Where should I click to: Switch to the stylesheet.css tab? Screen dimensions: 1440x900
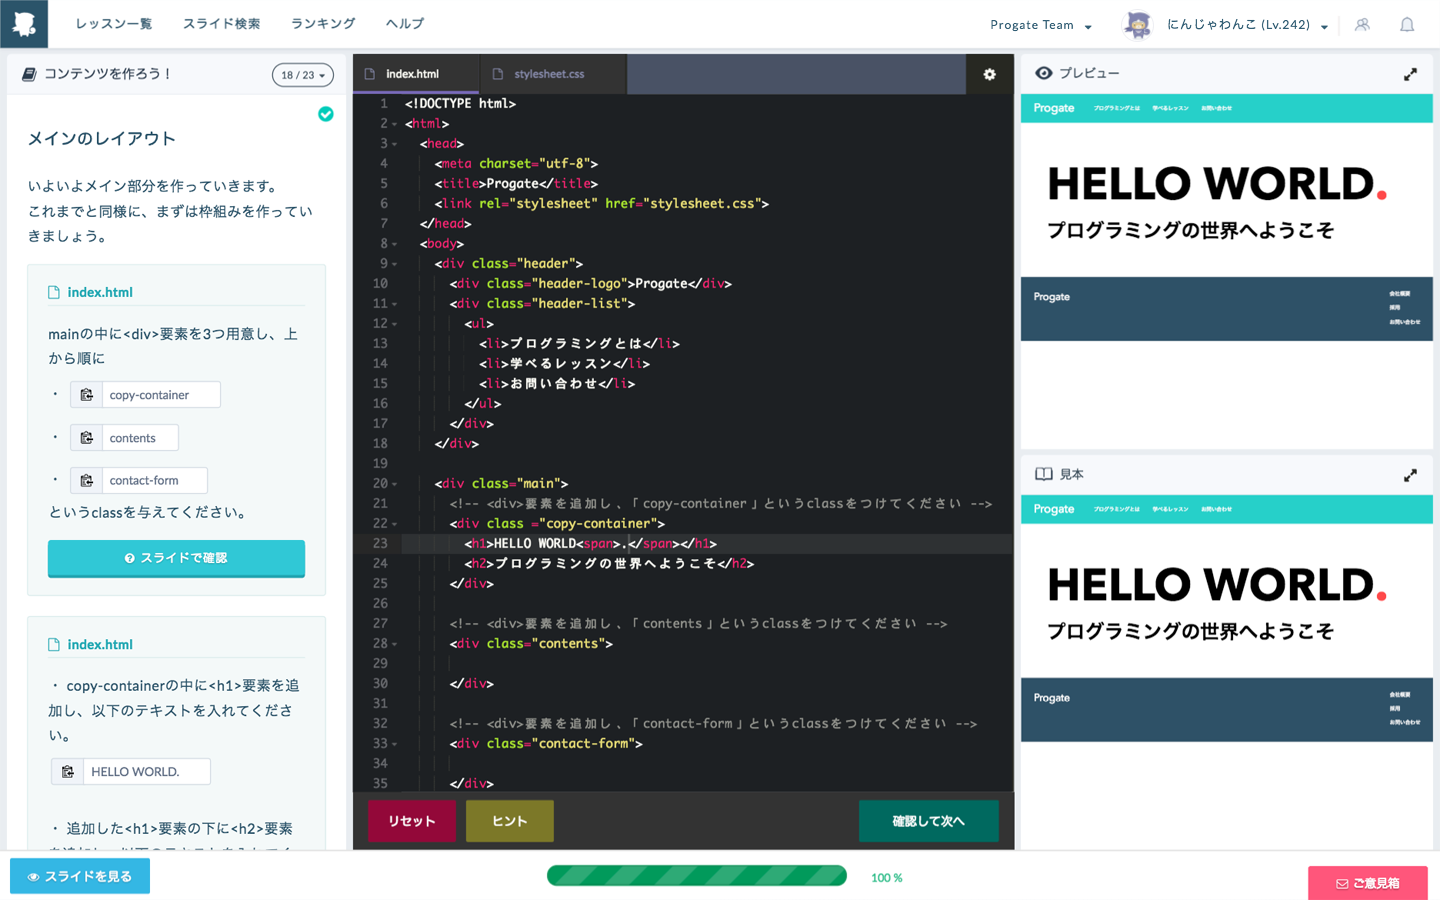pyautogui.click(x=553, y=74)
